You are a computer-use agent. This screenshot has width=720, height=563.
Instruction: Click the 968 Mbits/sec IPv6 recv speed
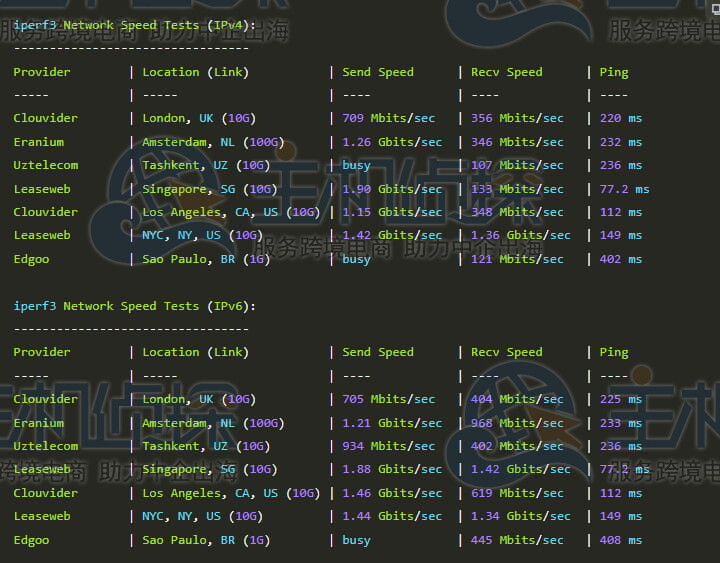point(517,423)
